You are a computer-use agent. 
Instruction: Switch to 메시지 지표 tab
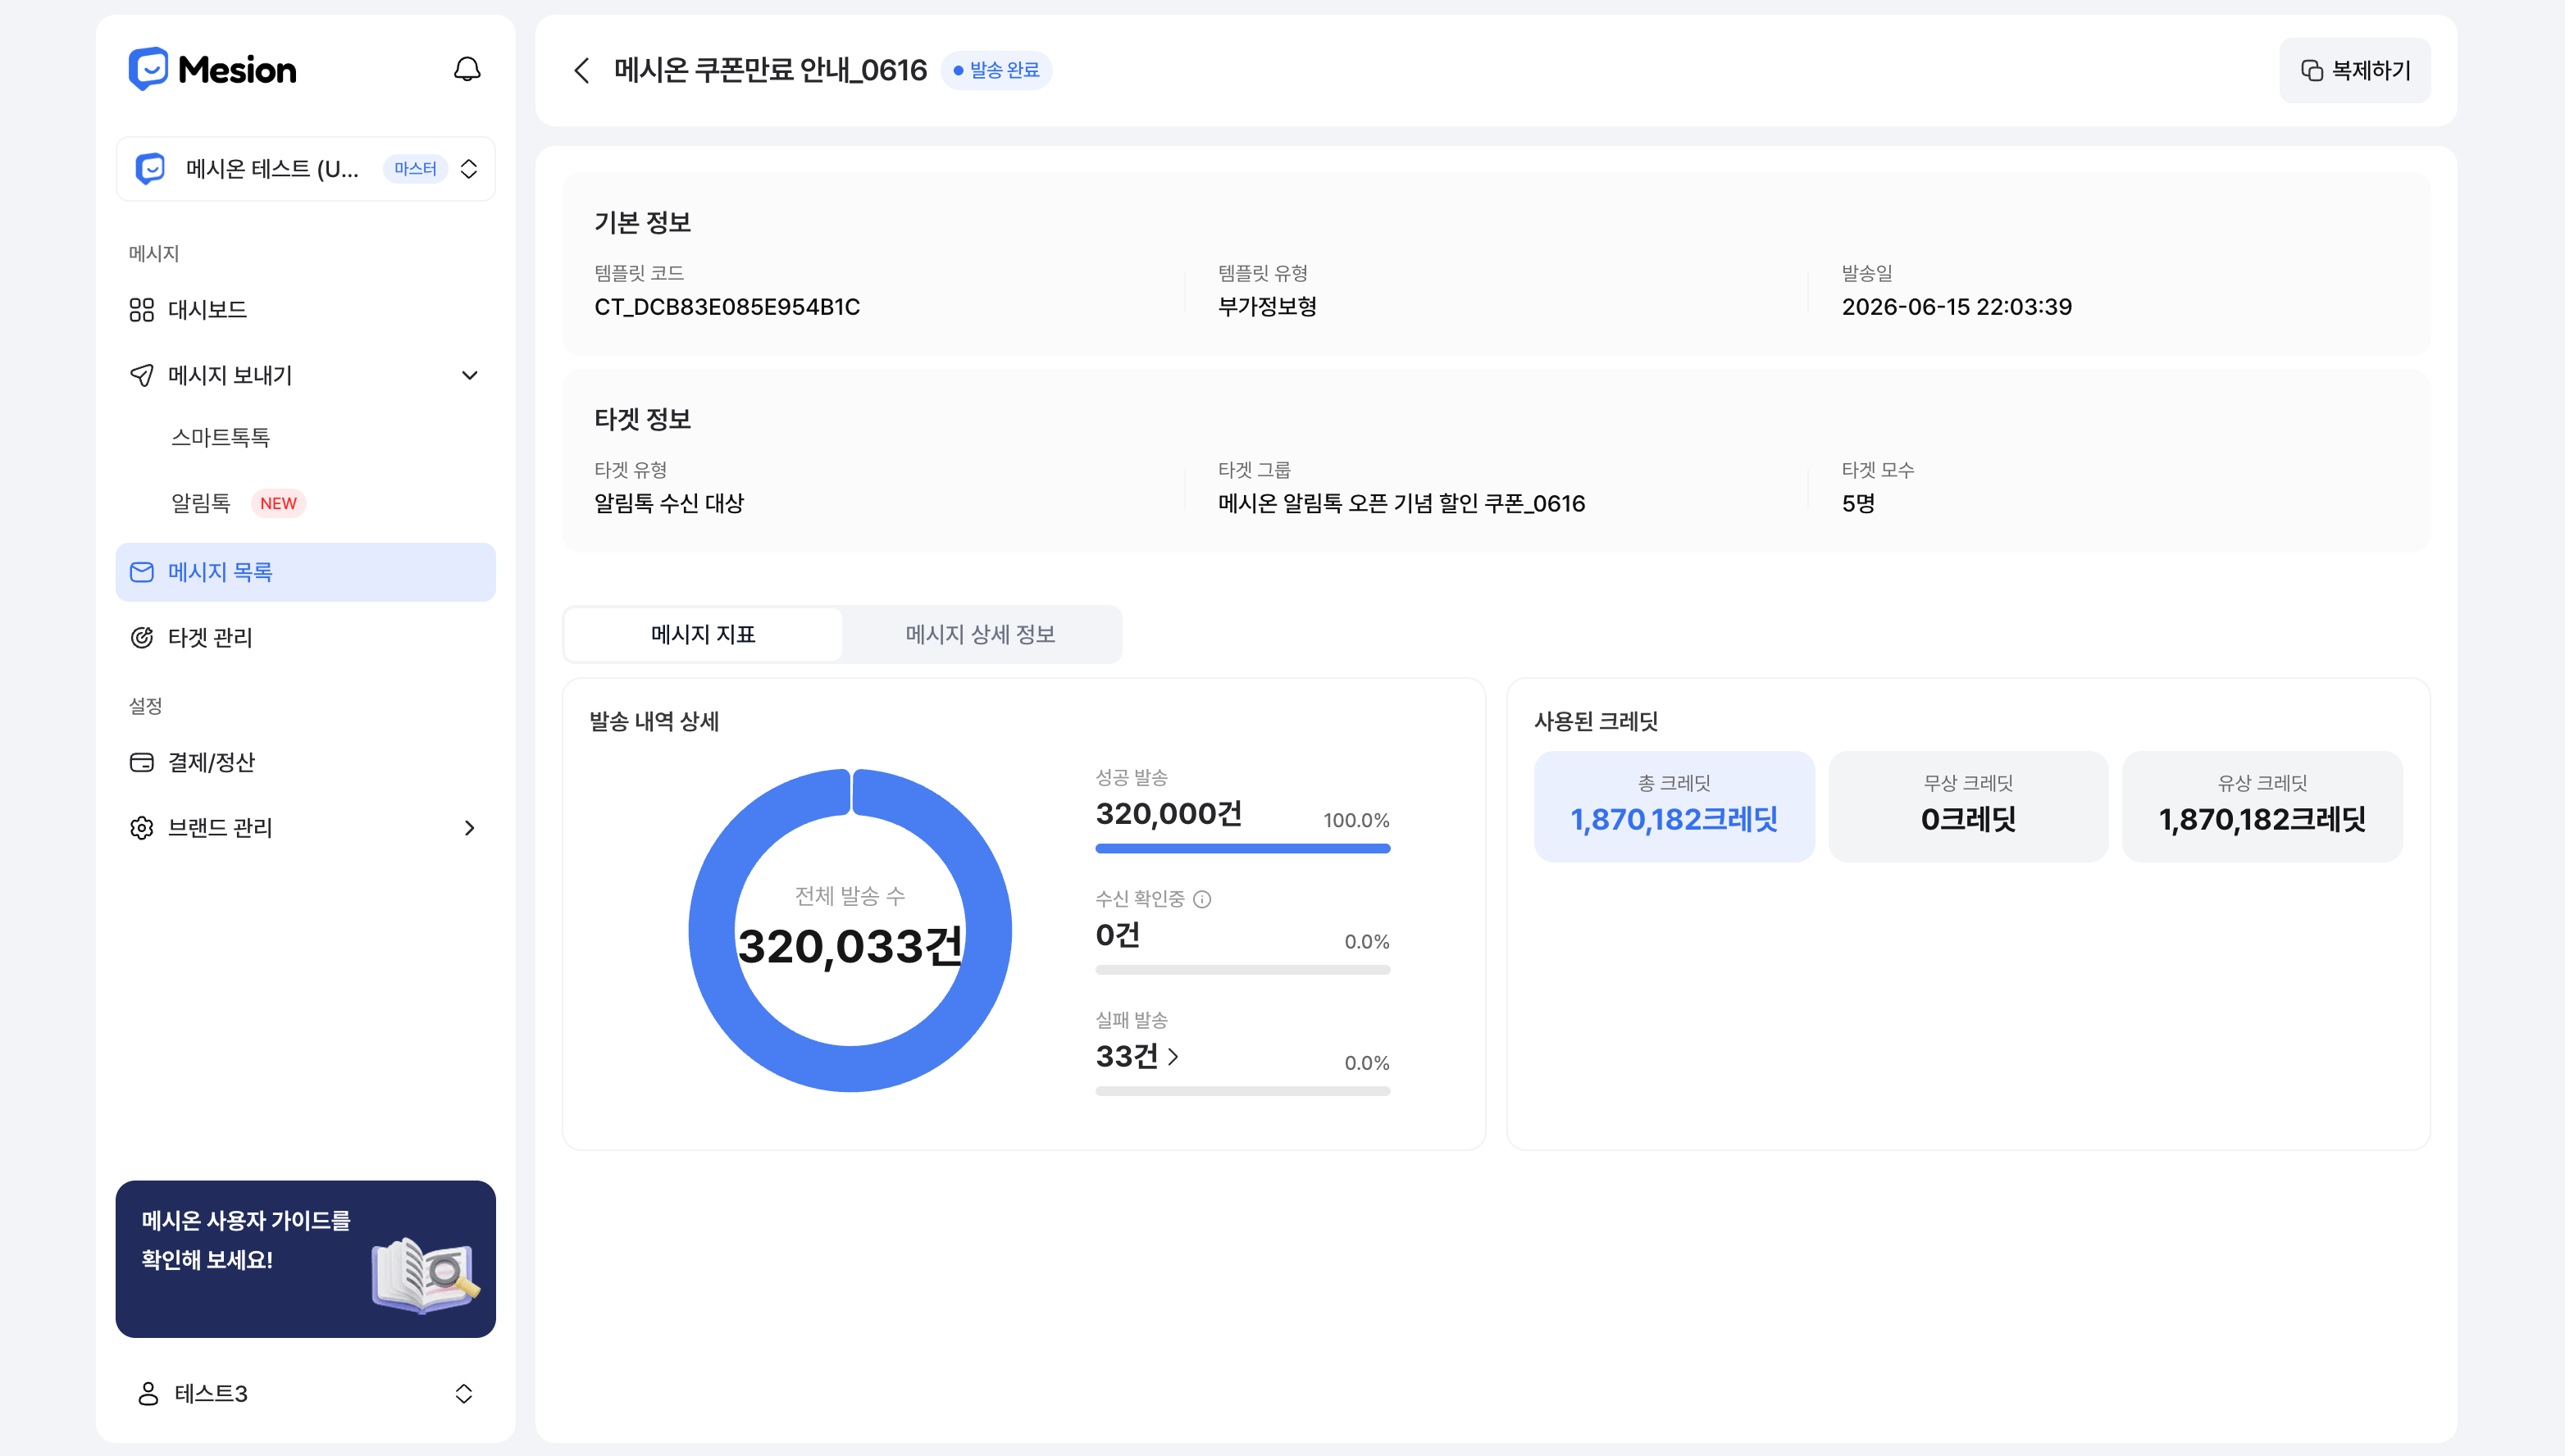click(703, 634)
